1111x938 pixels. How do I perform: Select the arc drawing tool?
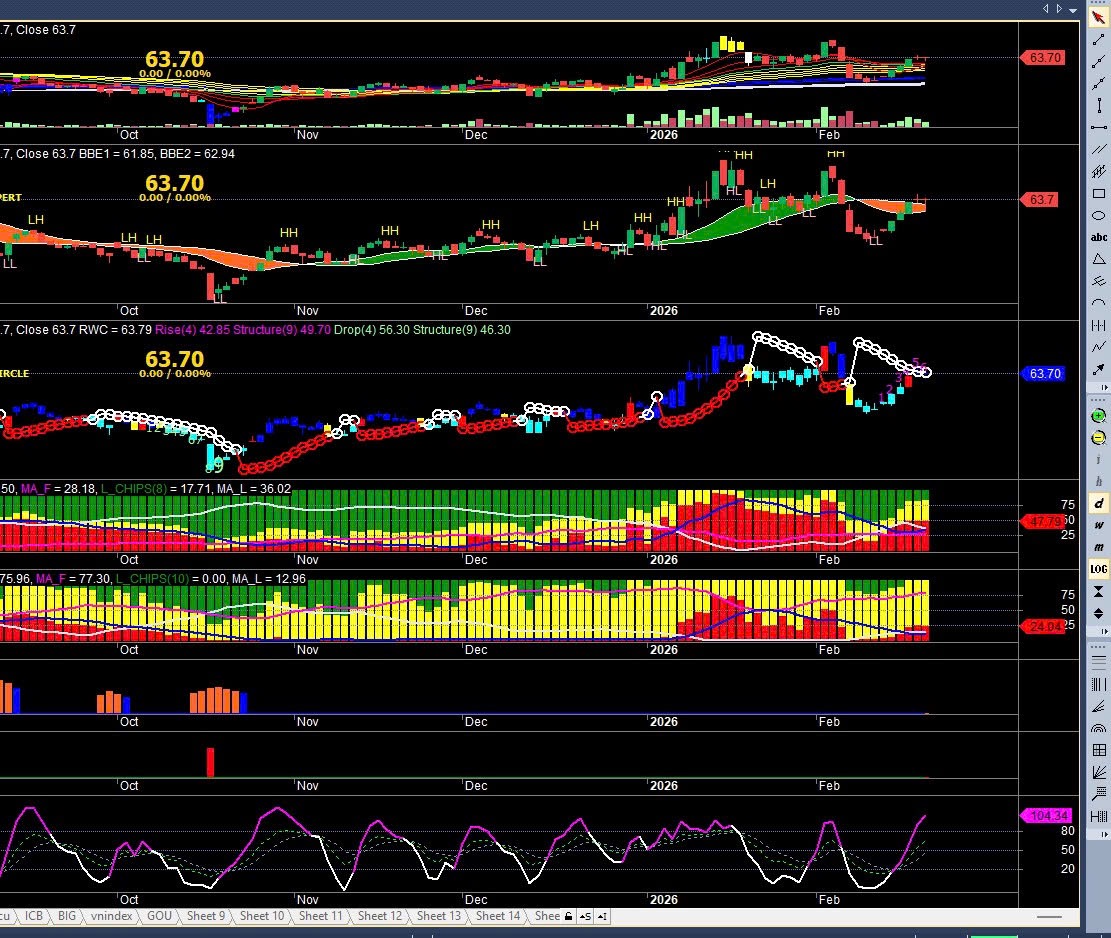[1098, 303]
